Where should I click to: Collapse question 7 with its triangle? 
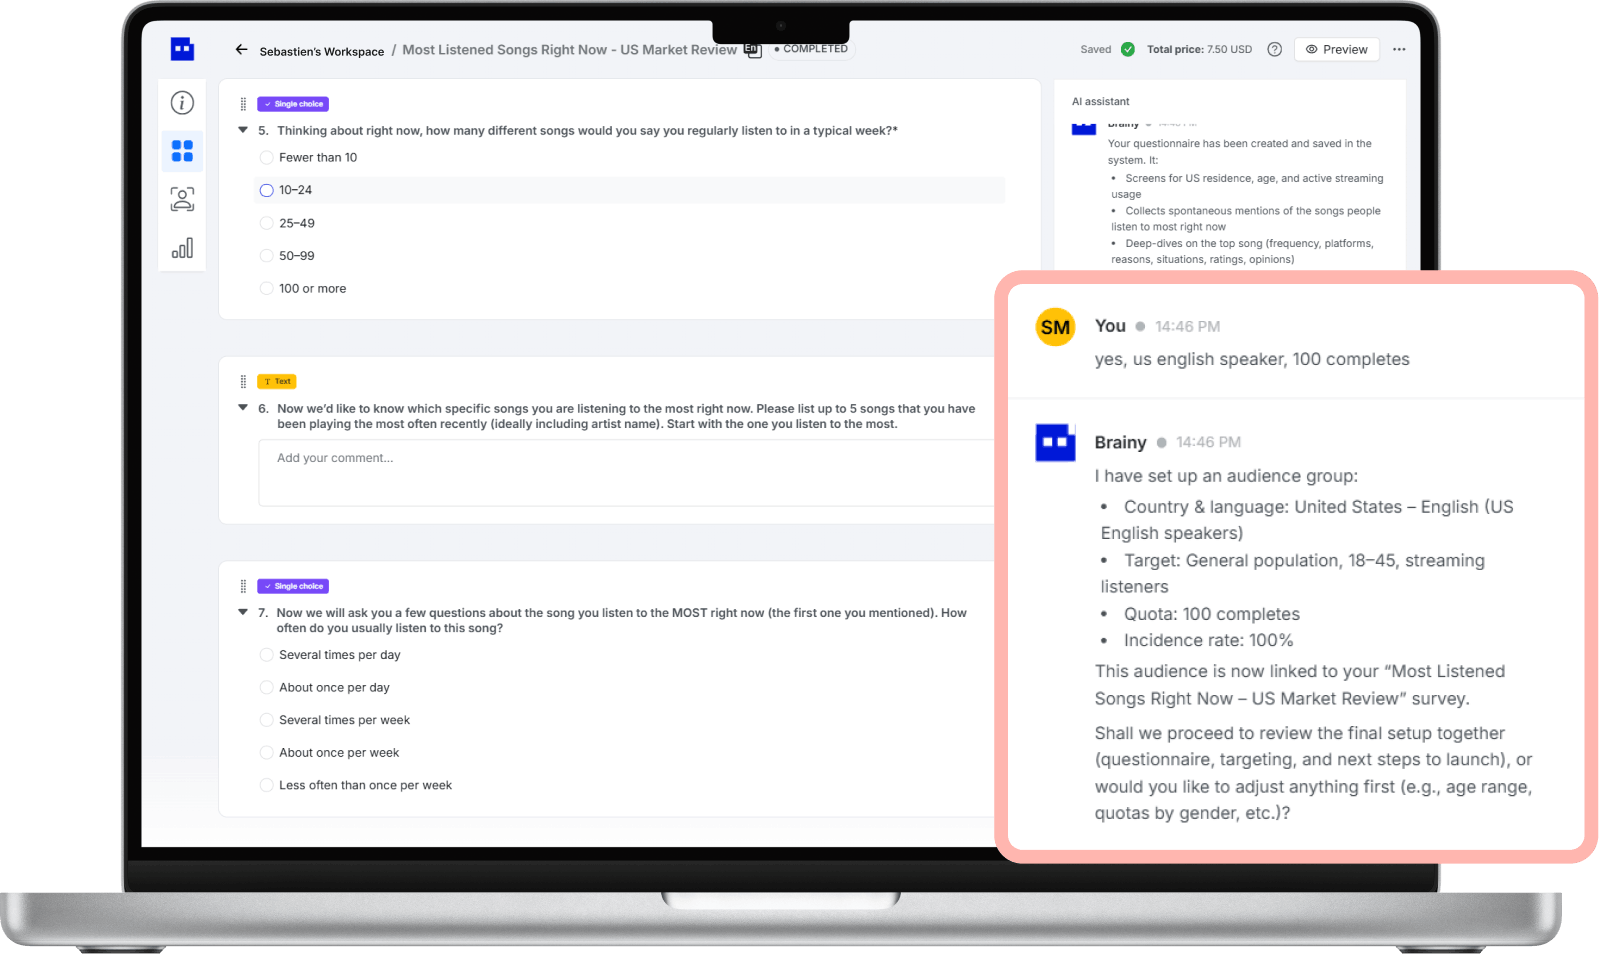(243, 612)
